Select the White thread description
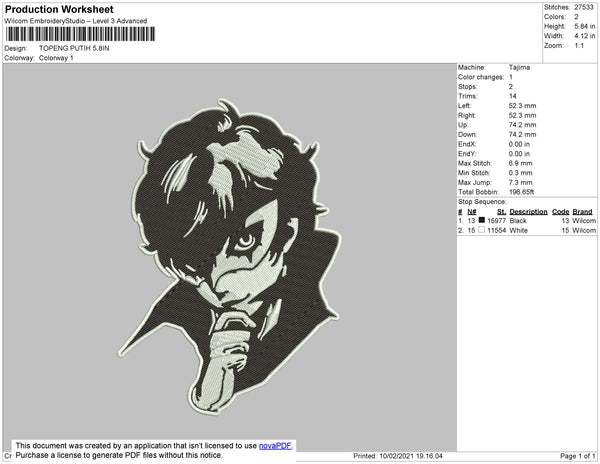This screenshot has width=600, height=464. [518, 230]
